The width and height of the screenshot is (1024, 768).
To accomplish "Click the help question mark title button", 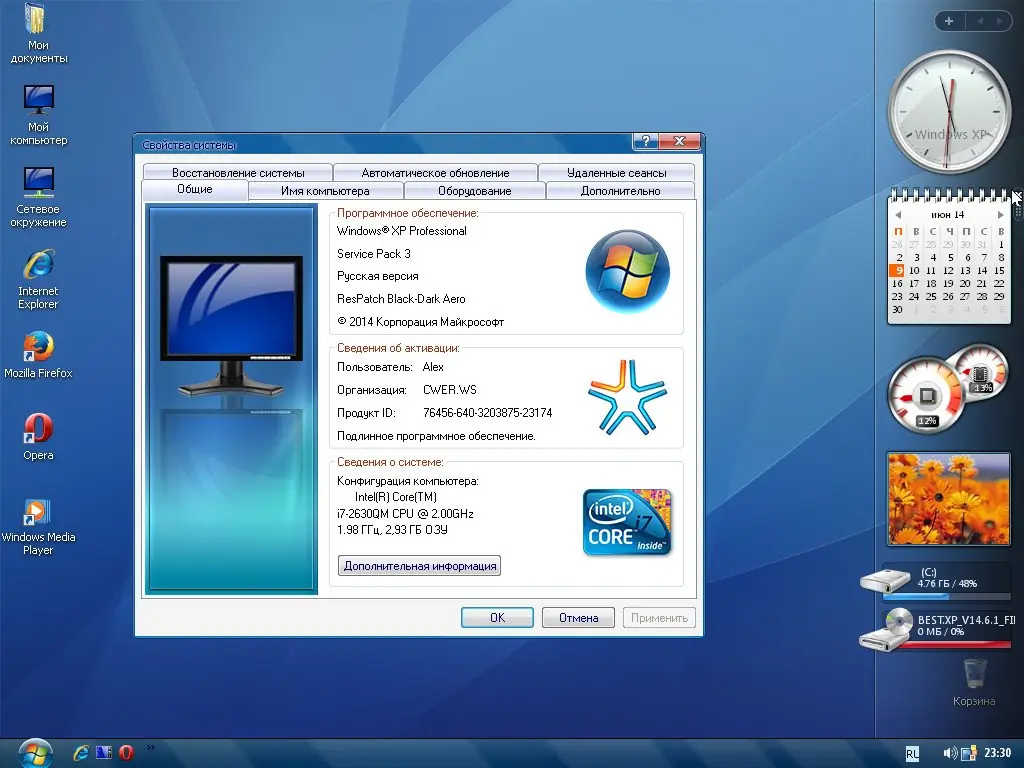I will [645, 140].
